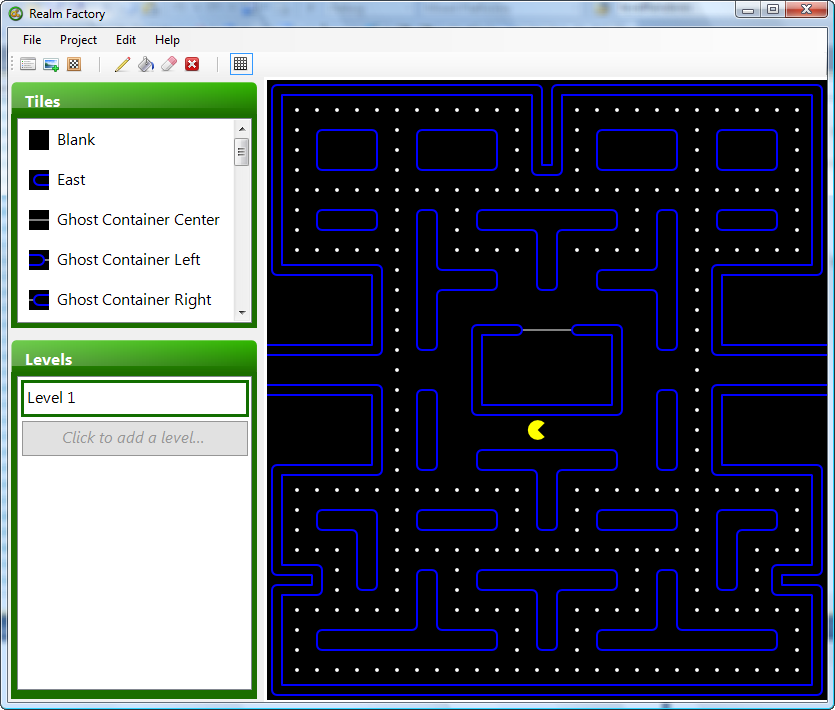Click the Tiles list scroll-up arrow
This screenshot has width=835, height=710.
click(x=242, y=129)
